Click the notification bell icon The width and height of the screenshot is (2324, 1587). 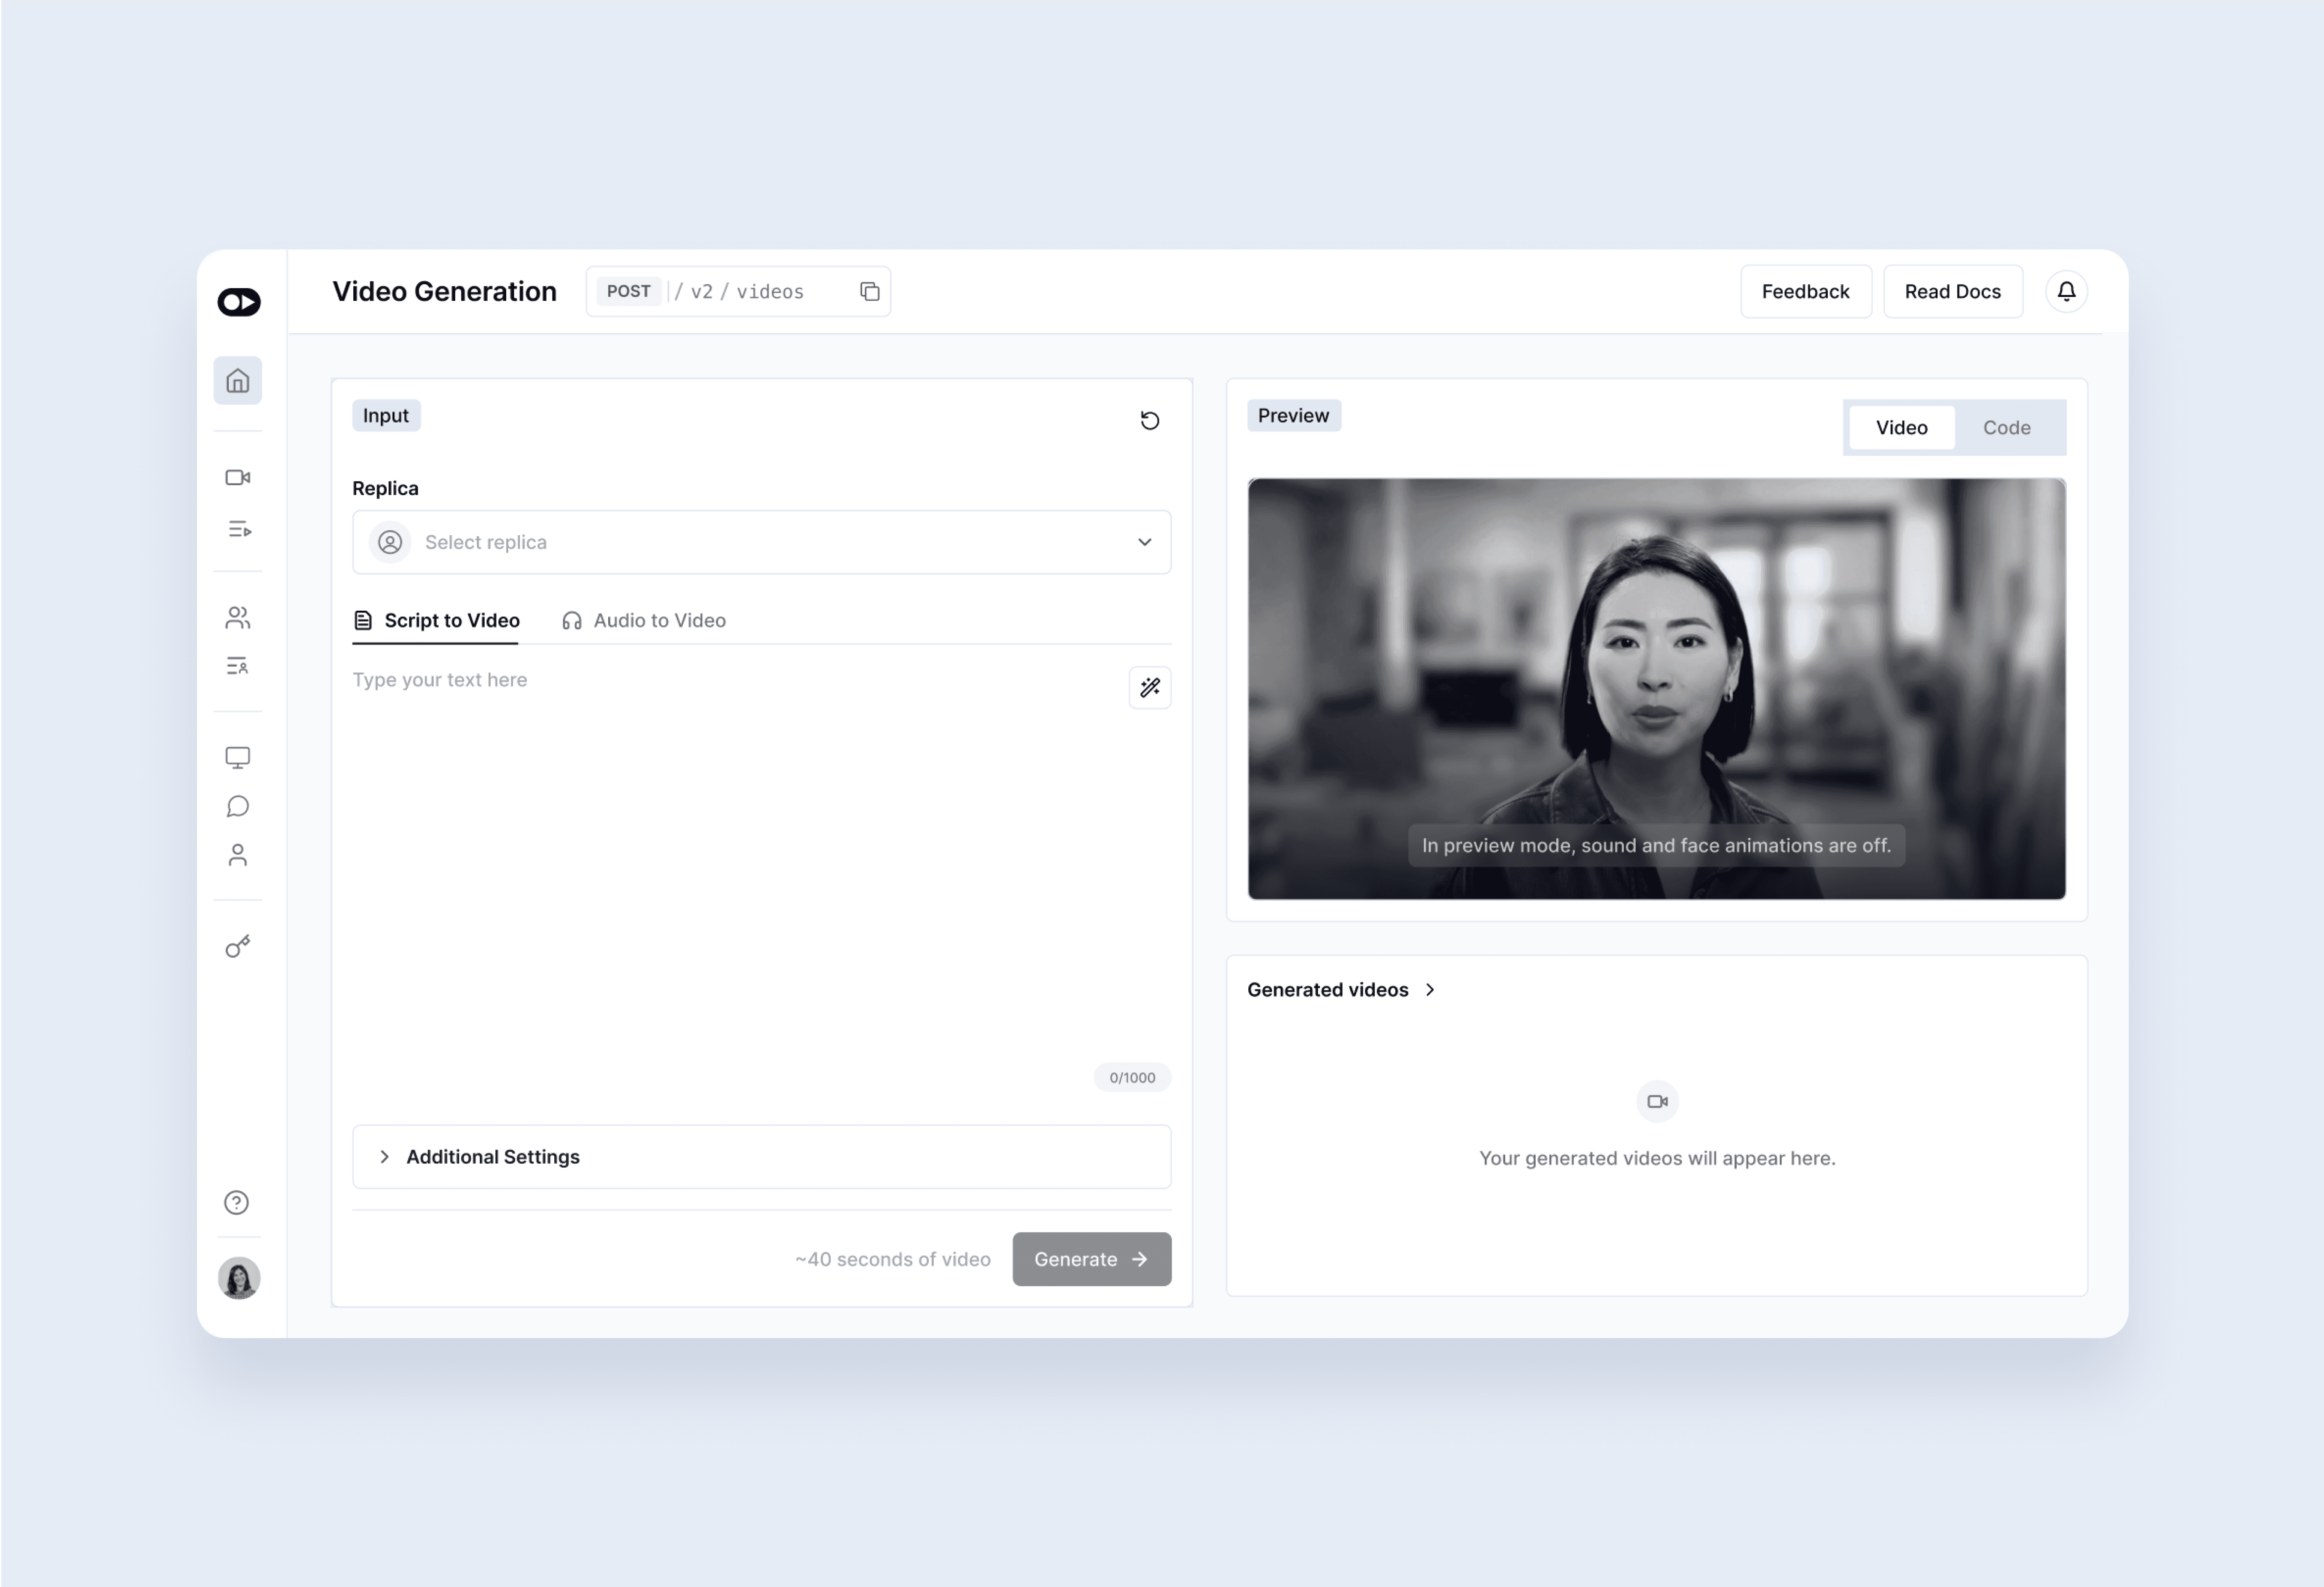(x=2066, y=291)
